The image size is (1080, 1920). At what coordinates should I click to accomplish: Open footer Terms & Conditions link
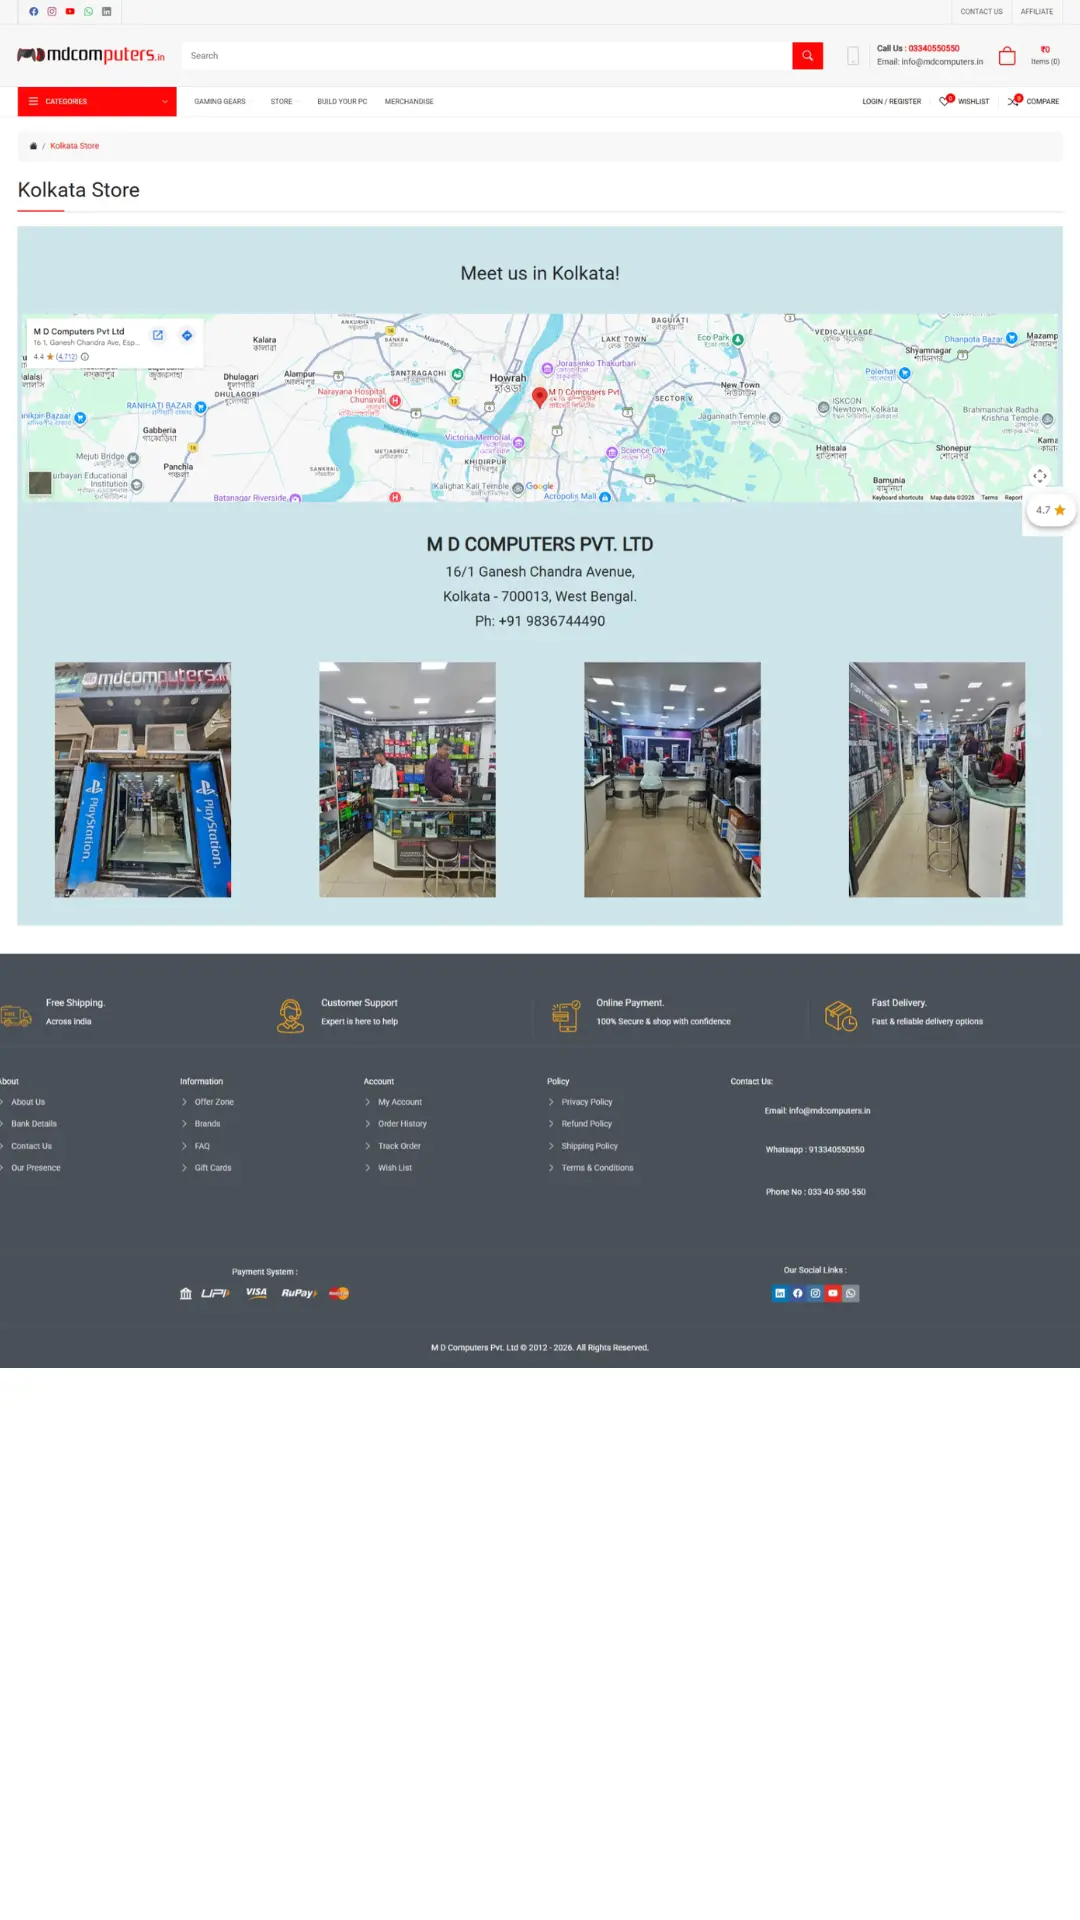(597, 1168)
